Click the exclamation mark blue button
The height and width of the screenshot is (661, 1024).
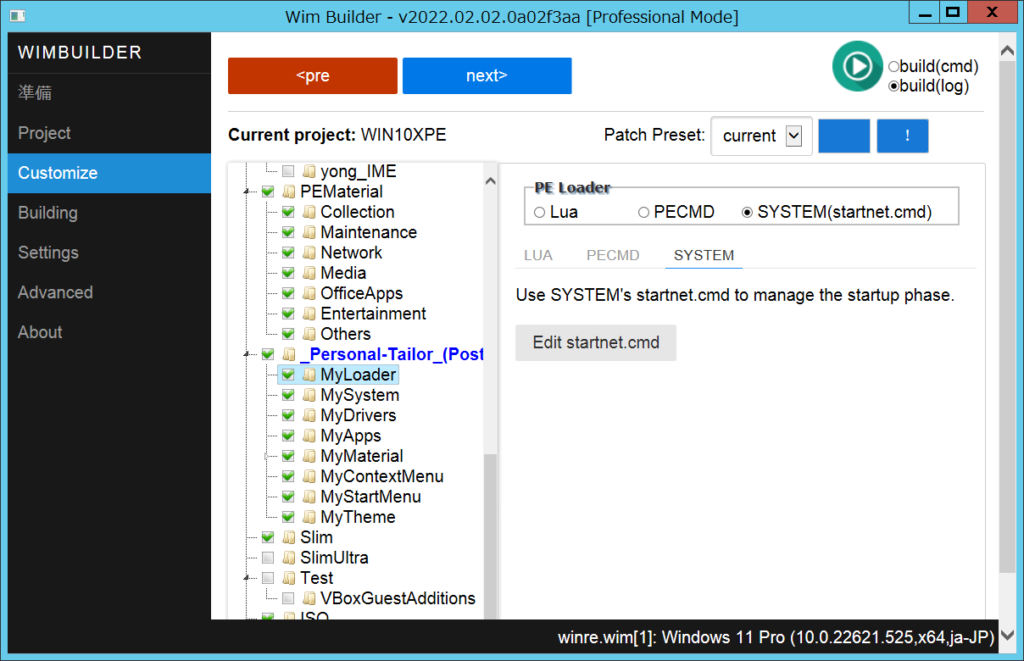(x=902, y=136)
